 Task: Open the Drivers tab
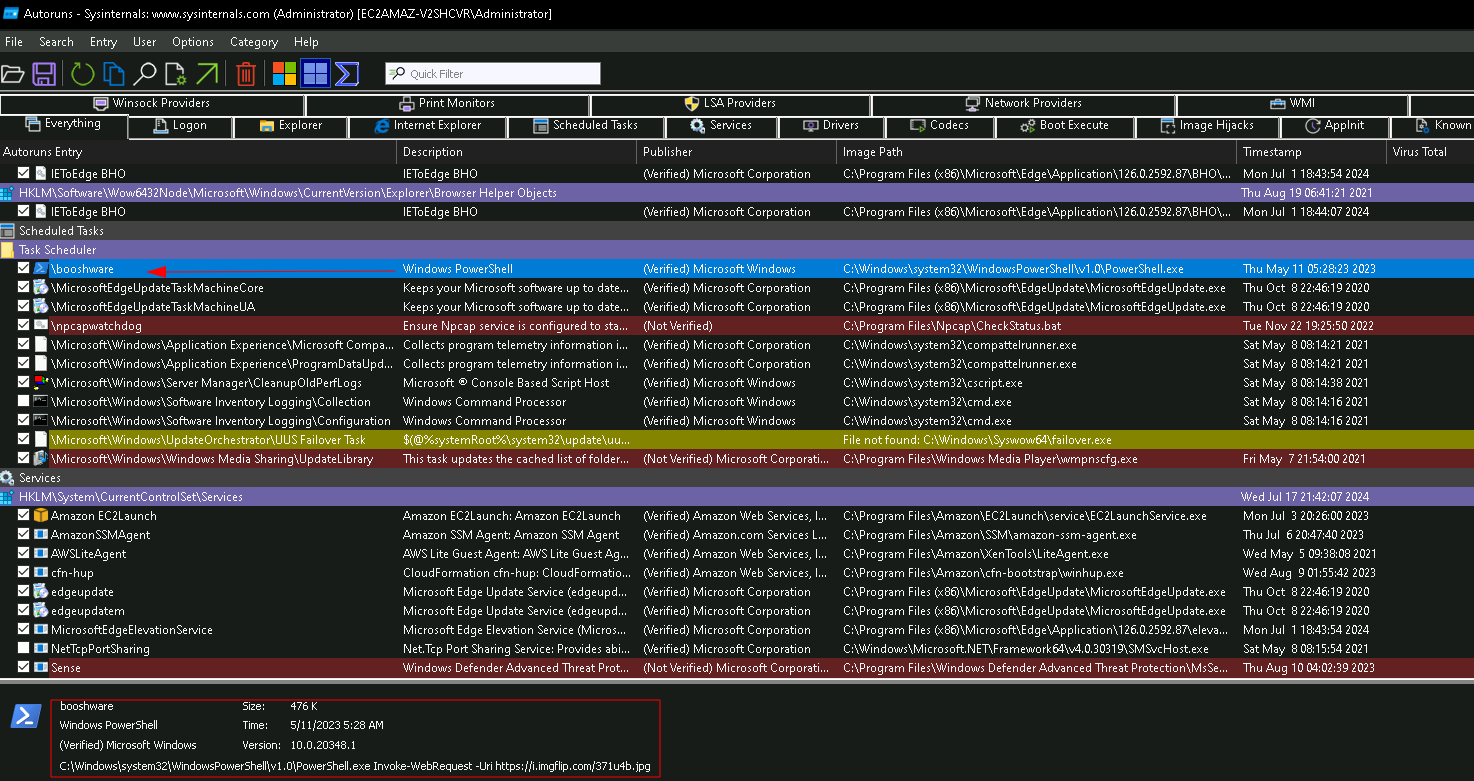click(831, 126)
